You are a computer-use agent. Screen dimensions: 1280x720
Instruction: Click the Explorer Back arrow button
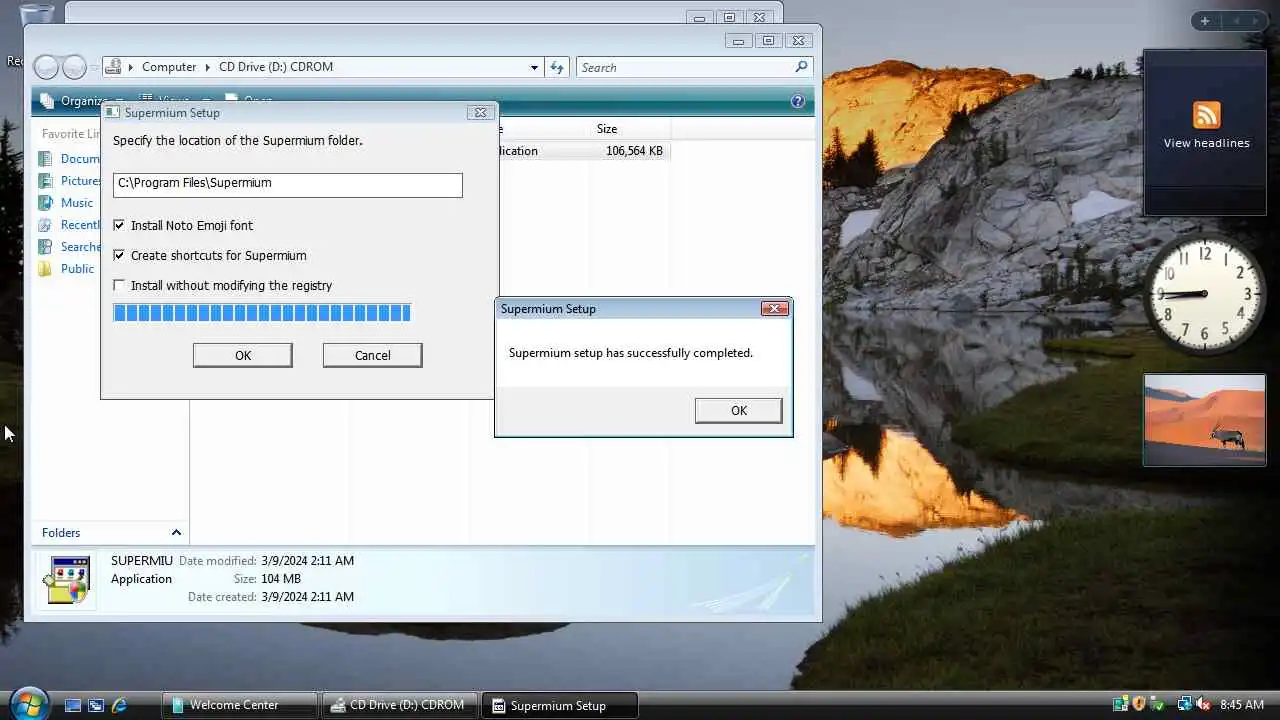click(x=46, y=67)
